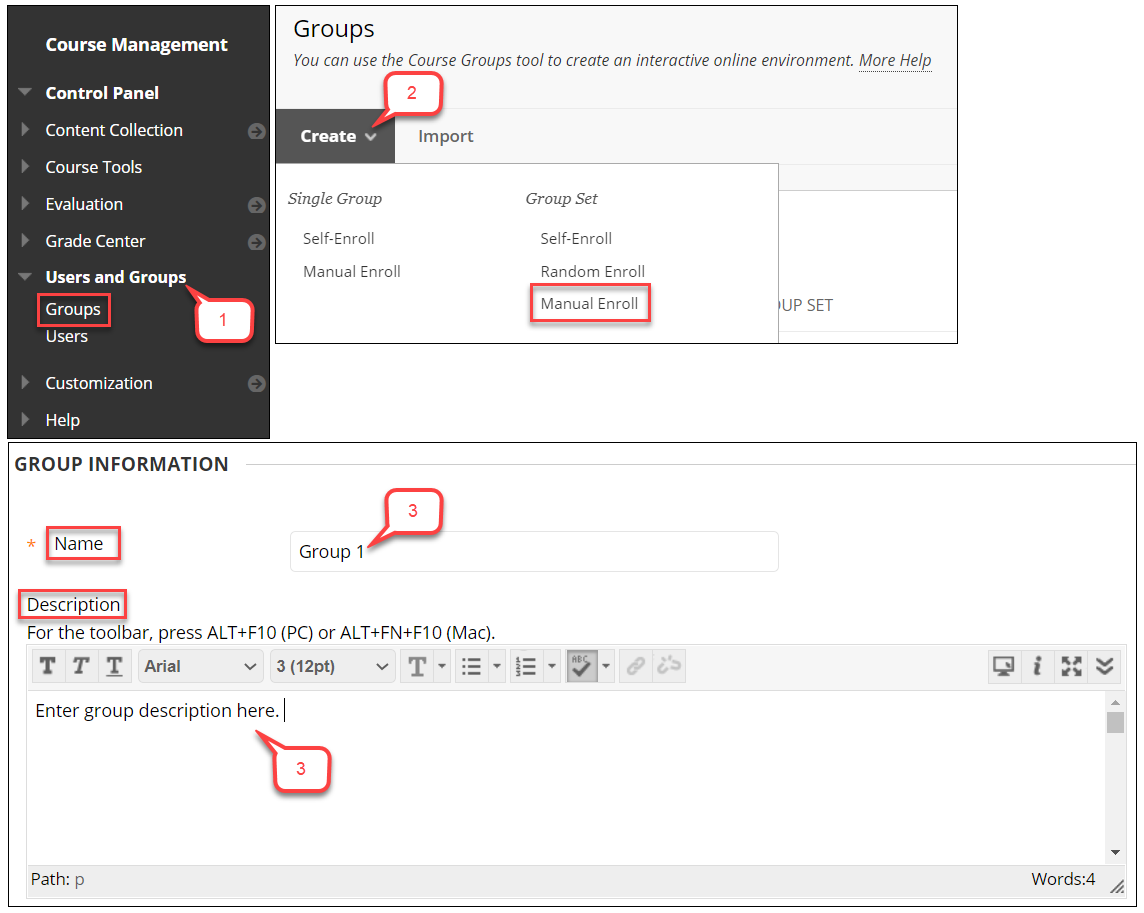
Task: Collapse the Users and Groups section arrow
Action: [x=26, y=277]
